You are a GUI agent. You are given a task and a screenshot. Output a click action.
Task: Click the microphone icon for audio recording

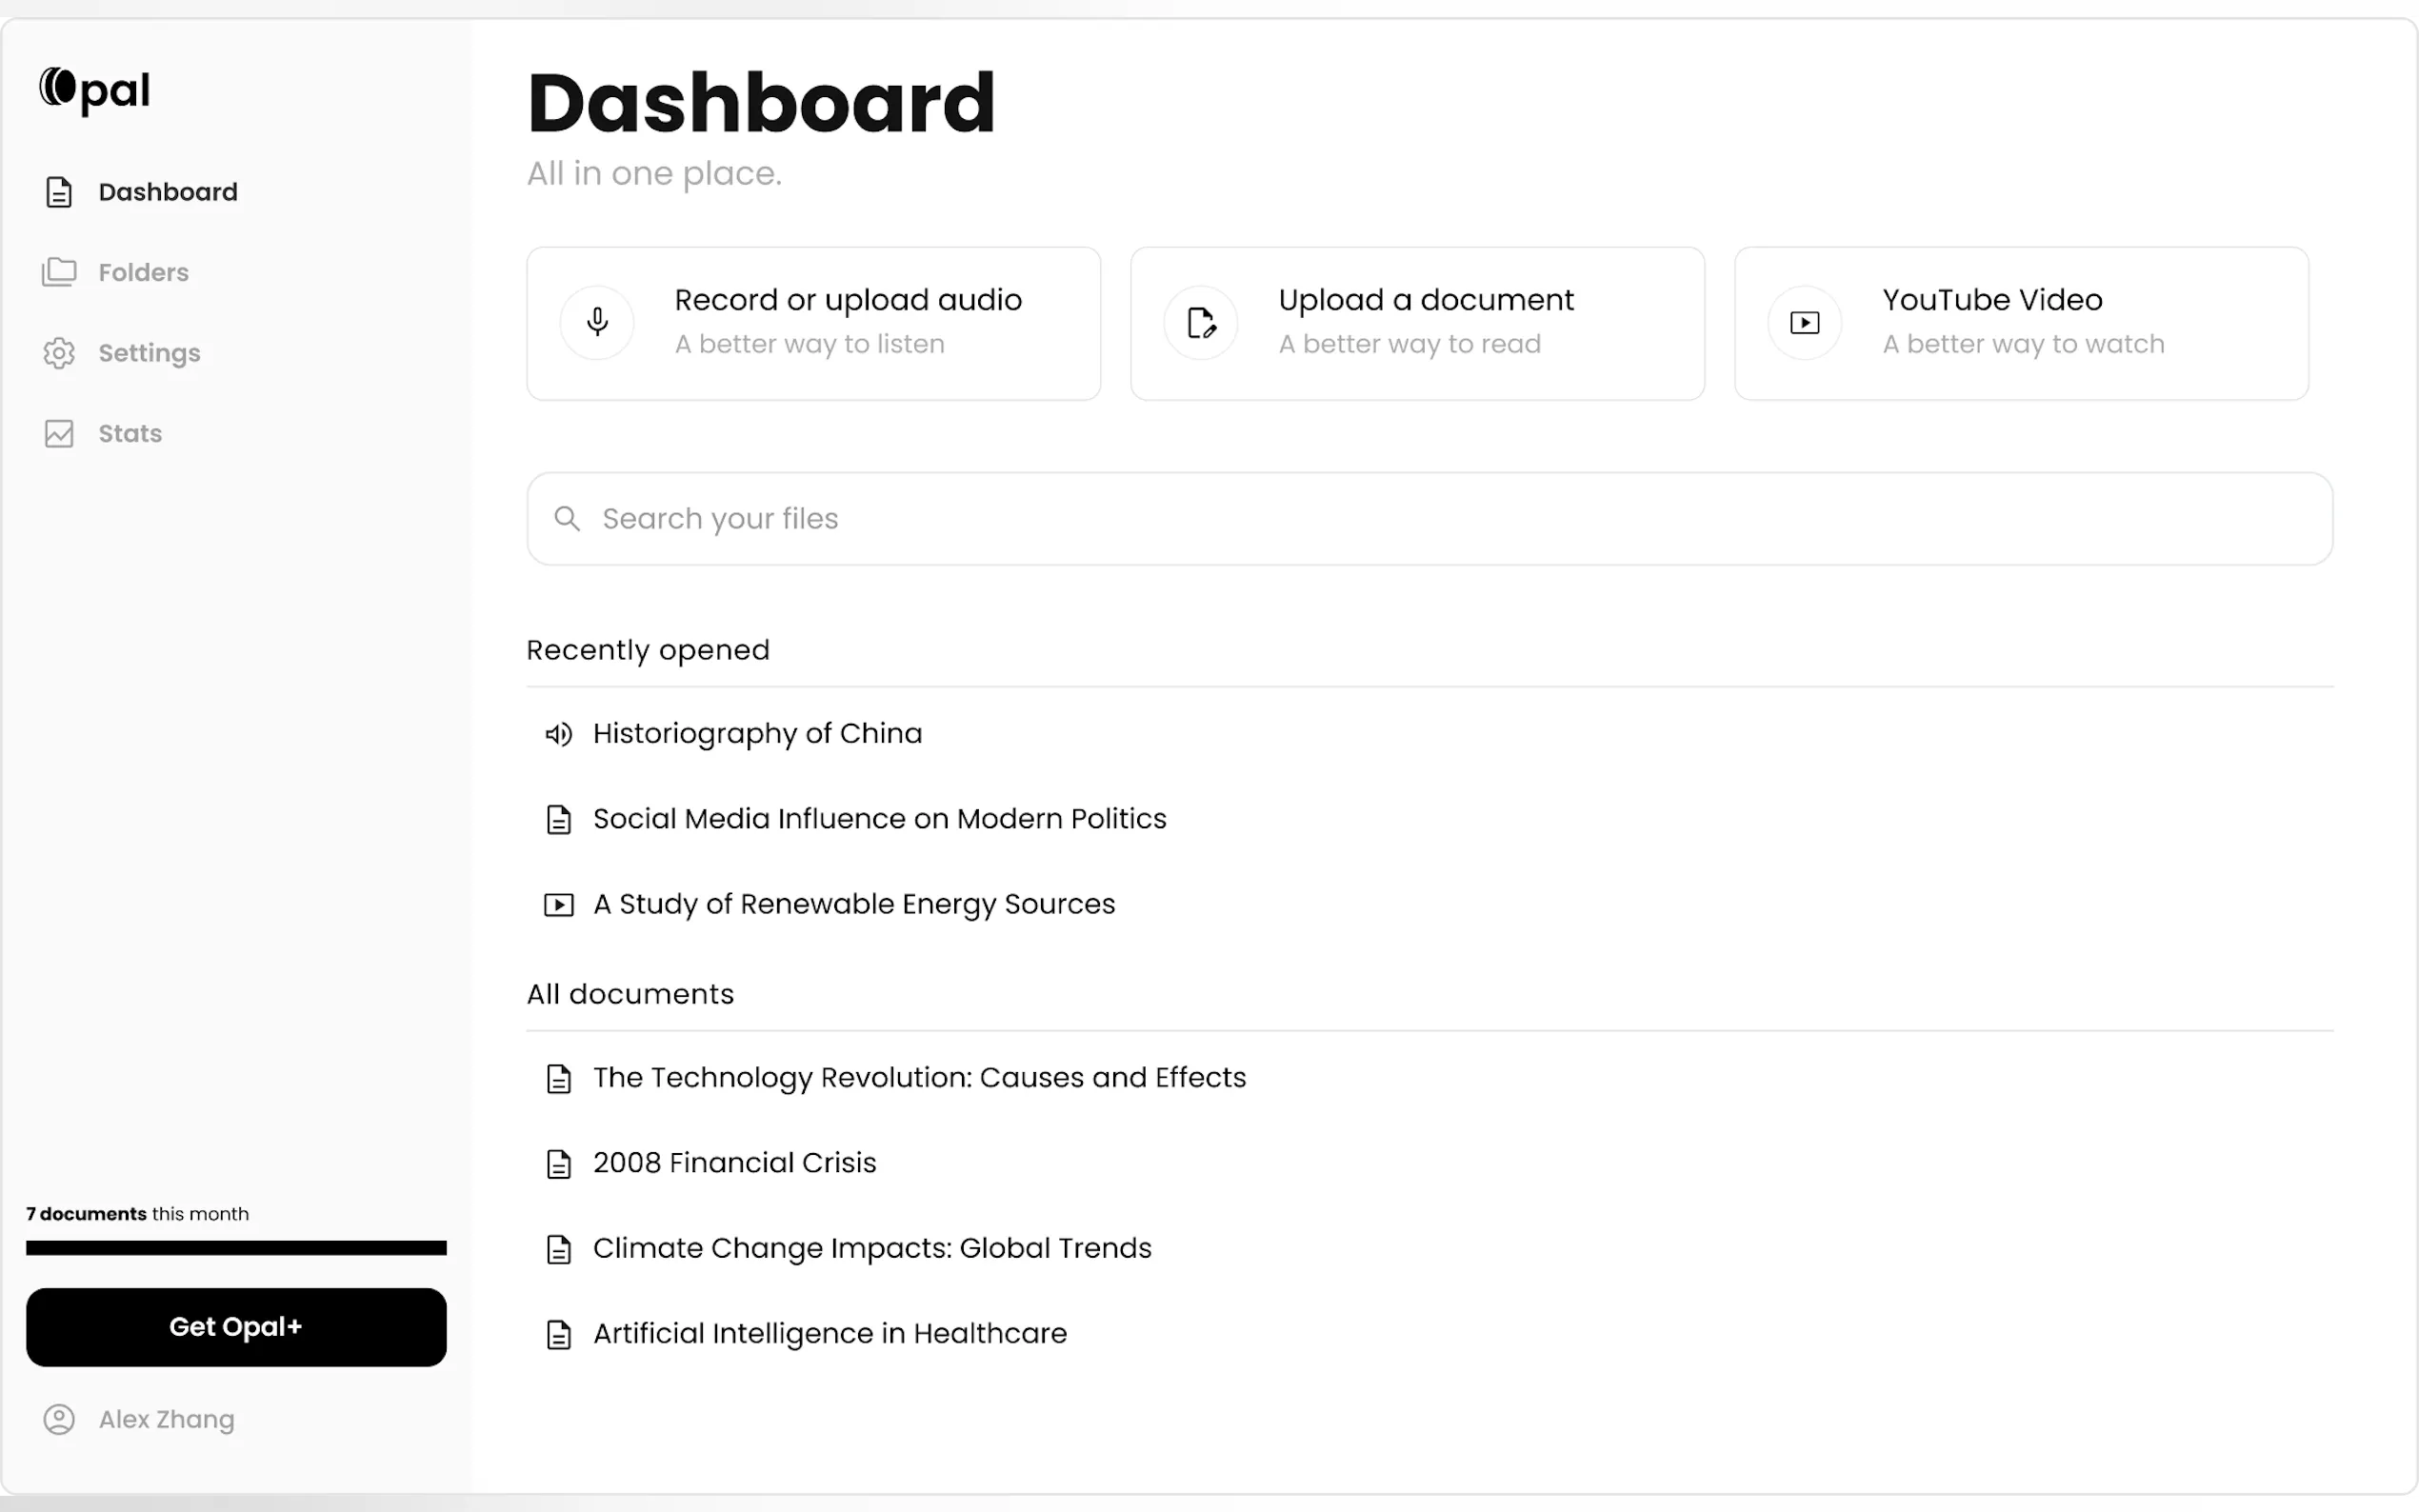point(597,322)
